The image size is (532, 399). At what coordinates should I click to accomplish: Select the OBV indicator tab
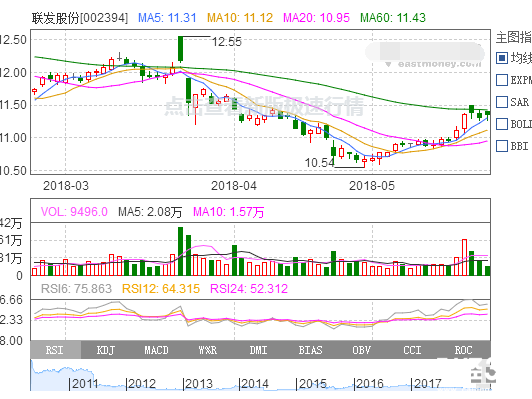pyautogui.click(x=361, y=350)
